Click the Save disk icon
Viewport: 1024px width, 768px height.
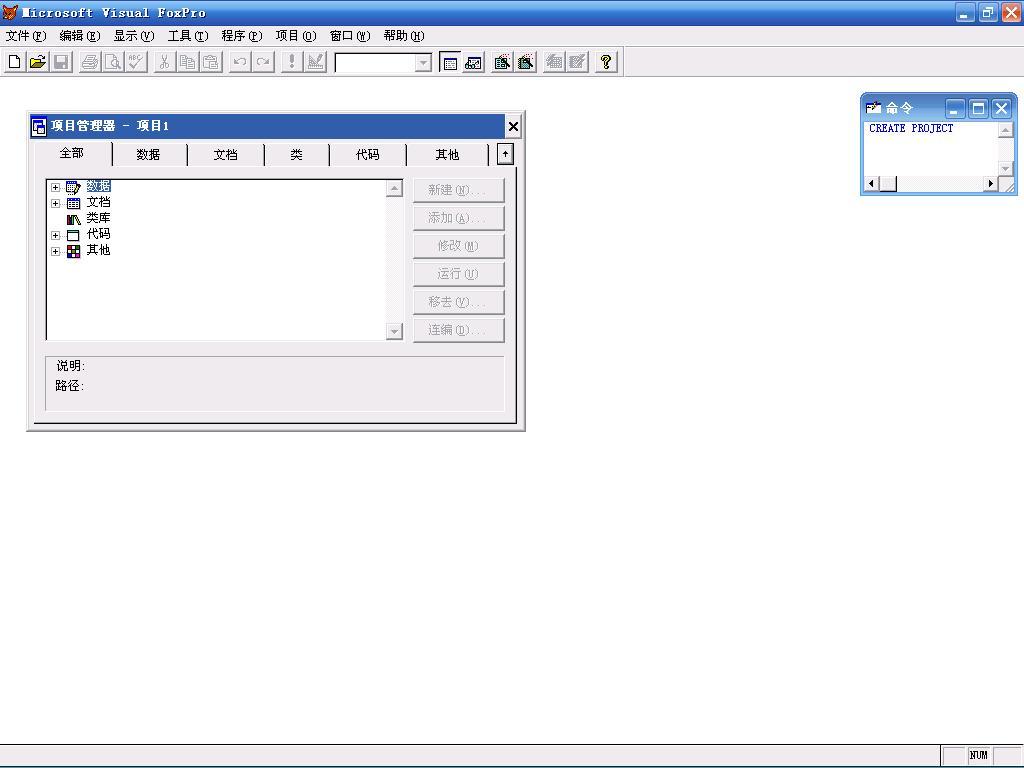[61, 62]
